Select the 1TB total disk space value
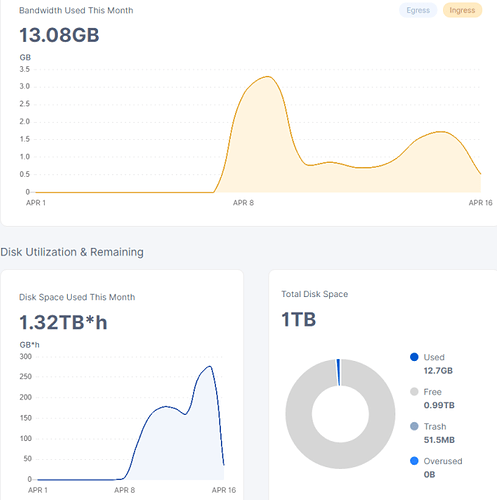 tap(298, 319)
